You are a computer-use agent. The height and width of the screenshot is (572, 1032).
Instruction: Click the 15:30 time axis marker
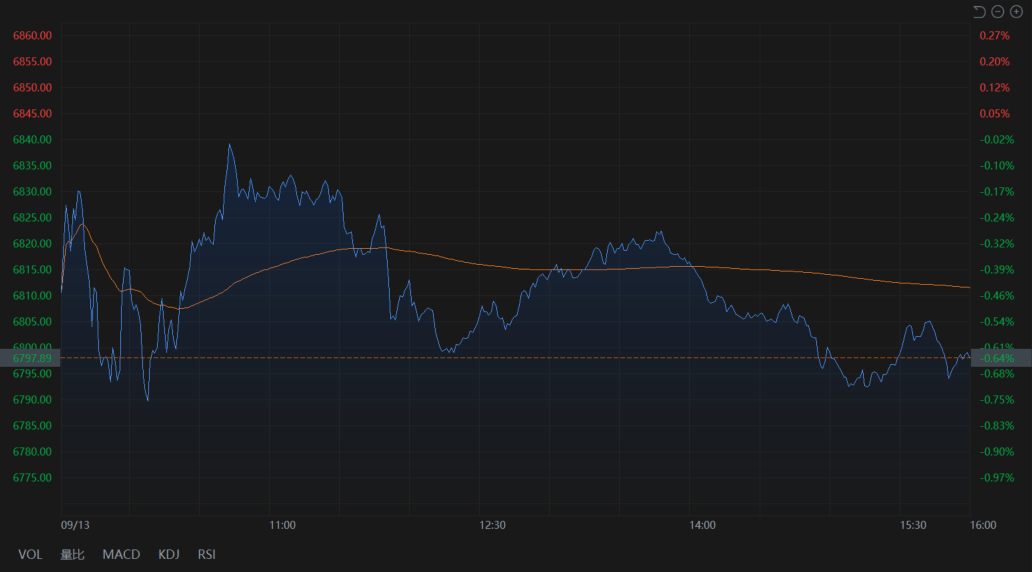point(913,525)
